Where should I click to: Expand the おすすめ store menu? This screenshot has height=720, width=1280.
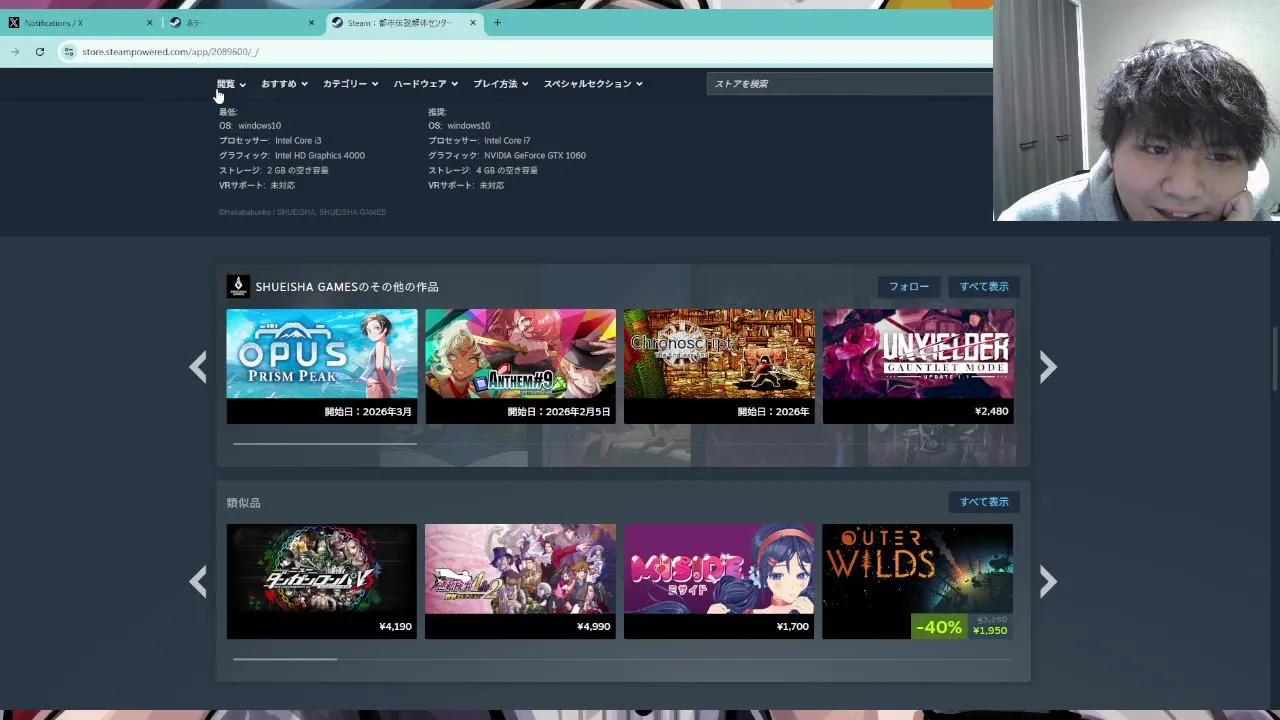[x=285, y=84]
